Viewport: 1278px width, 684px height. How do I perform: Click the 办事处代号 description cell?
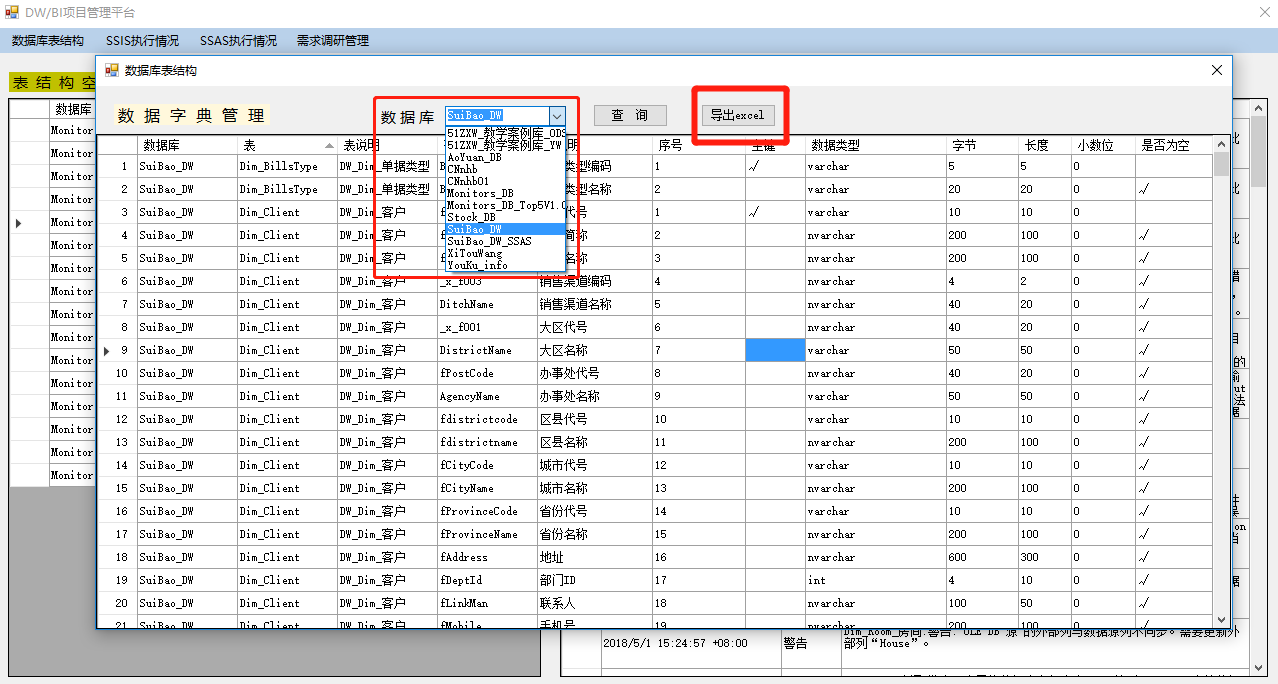click(x=594, y=373)
